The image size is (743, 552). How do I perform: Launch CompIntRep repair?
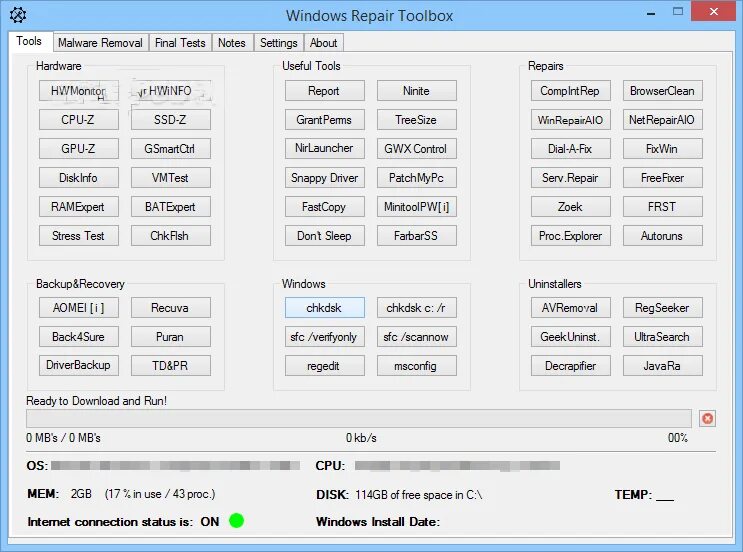tap(571, 90)
